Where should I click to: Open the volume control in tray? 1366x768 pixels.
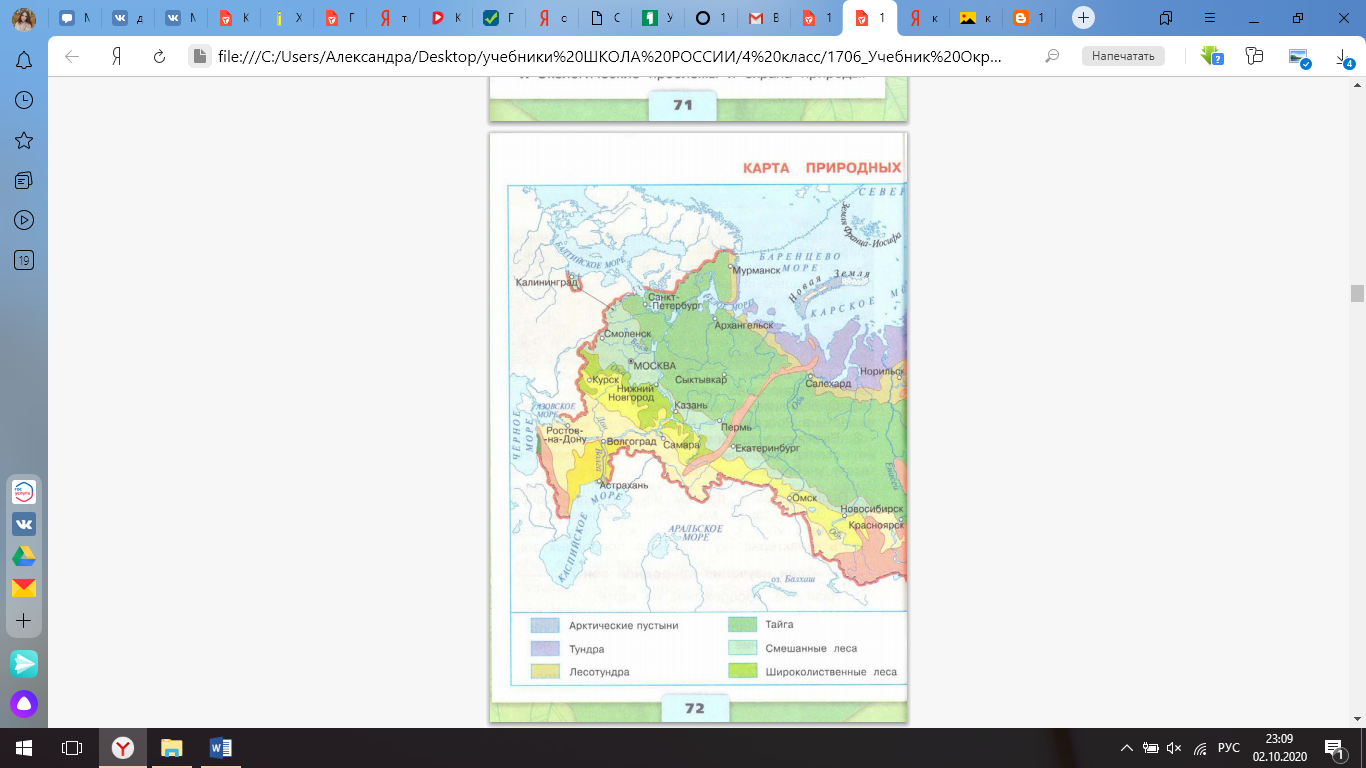pos(1174,748)
